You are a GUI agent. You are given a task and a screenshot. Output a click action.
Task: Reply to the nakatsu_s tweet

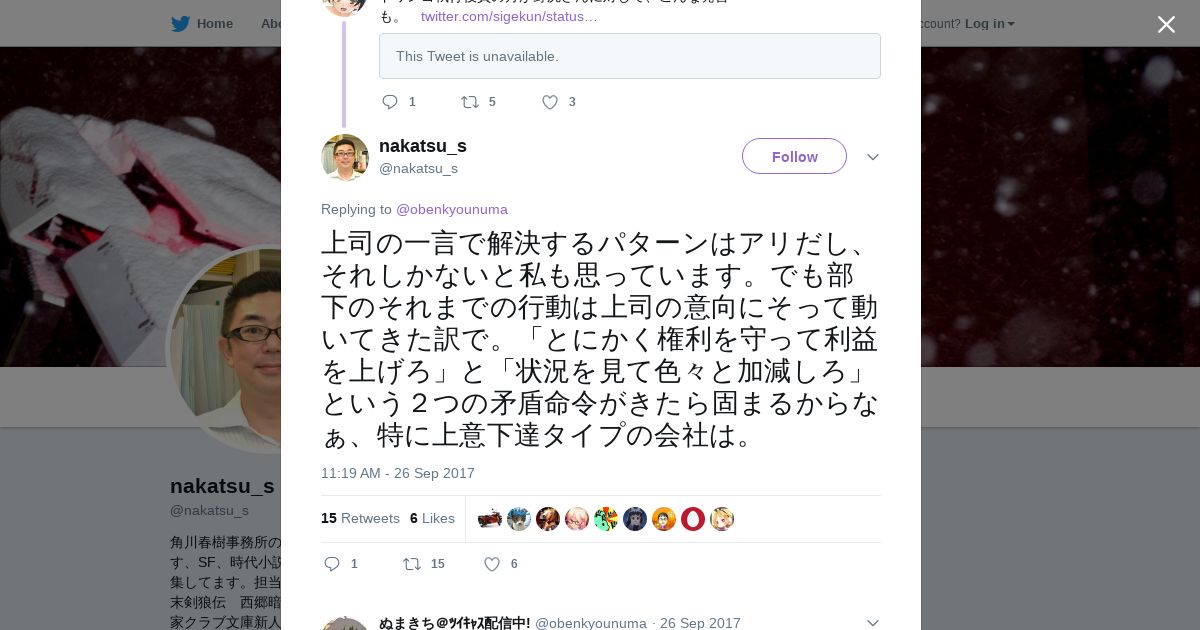point(333,564)
